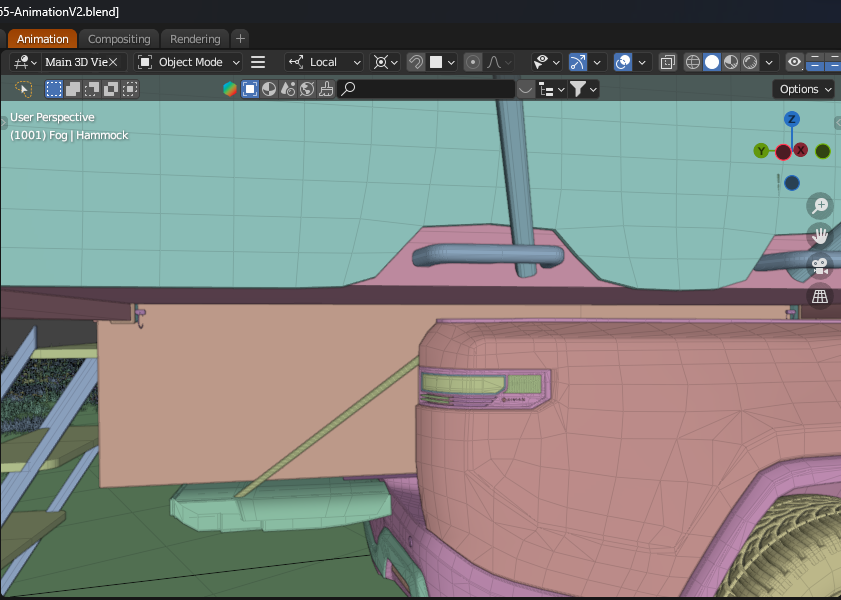841x600 pixels.
Task: Switch to Rendered viewport shading
Action: click(750, 62)
